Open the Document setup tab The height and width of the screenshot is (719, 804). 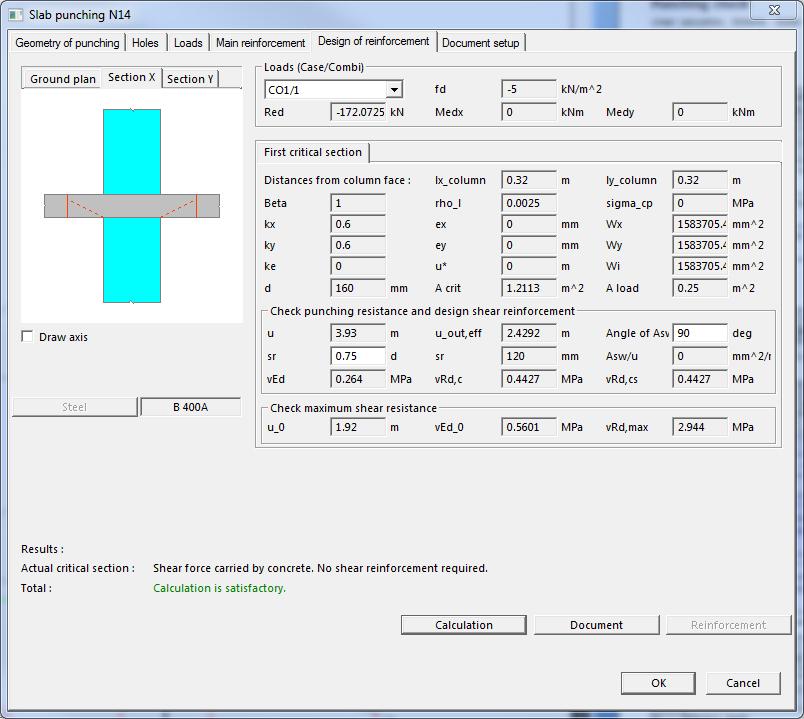(x=480, y=43)
